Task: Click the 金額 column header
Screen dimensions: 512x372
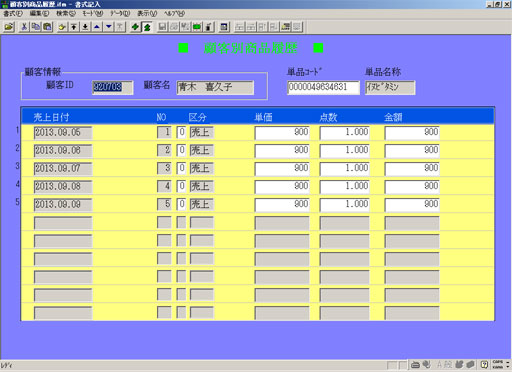Action: [393, 117]
